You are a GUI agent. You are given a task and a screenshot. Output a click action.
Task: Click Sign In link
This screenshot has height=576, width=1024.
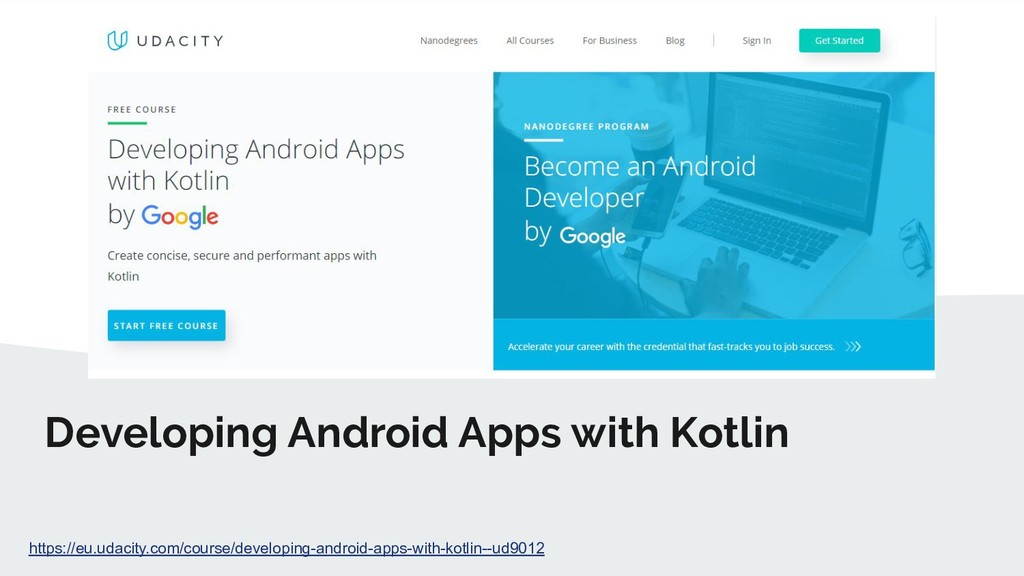point(756,40)
